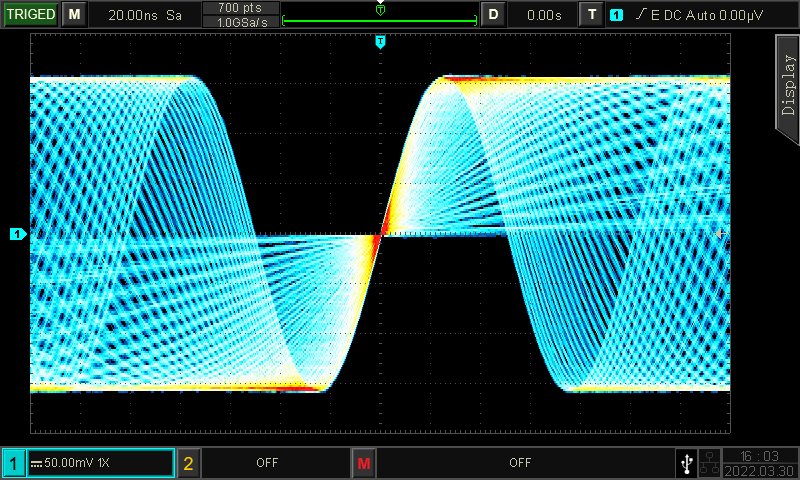Toggle channel 1 button in bottom bar
This screenshot has width=800, height=480.
[x=14, y=463]
